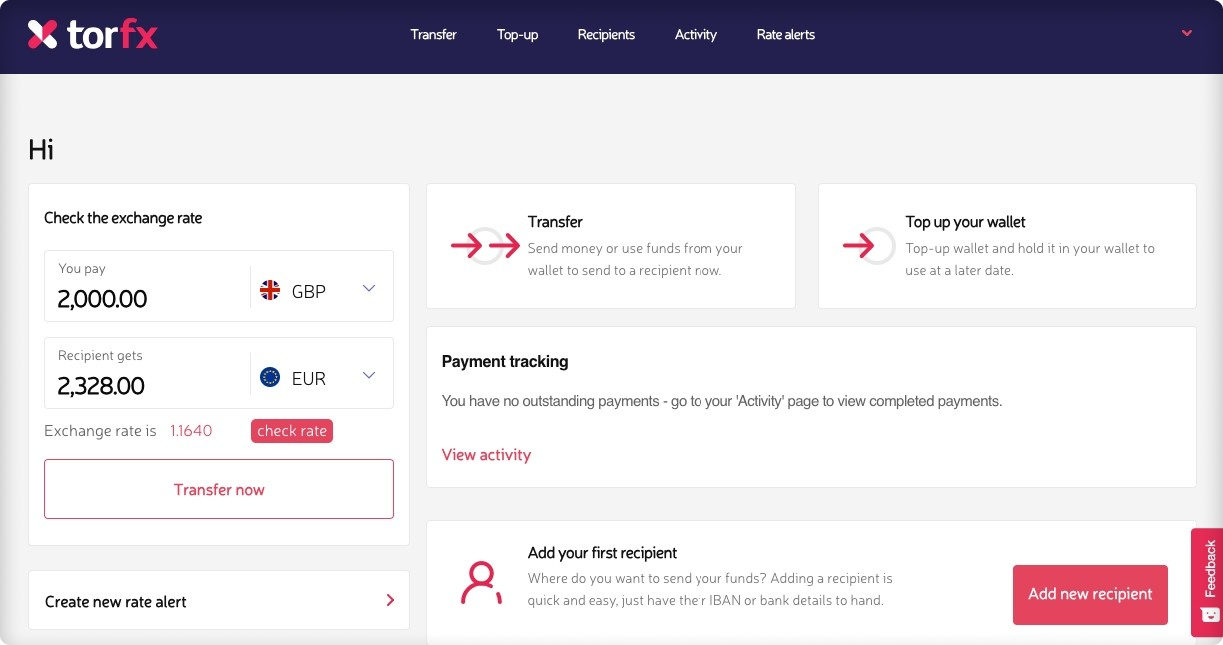Click the check rate button

(x=292, y=431)
